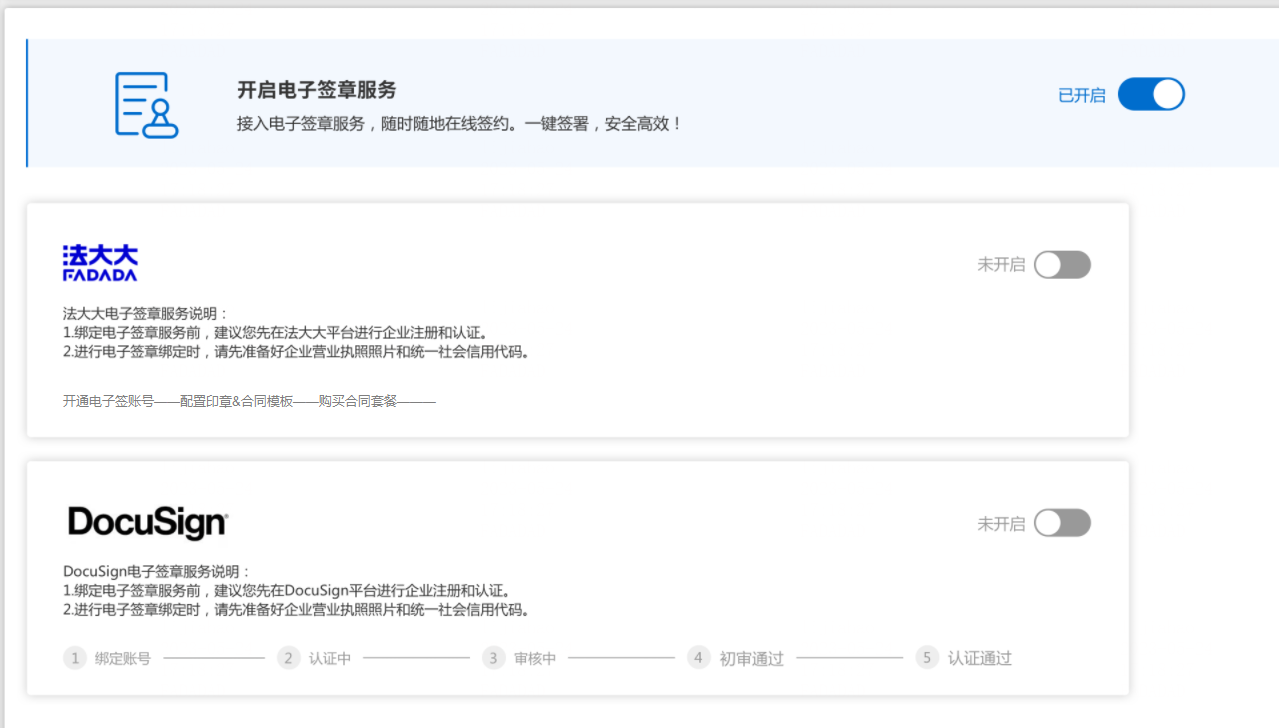The height and width of the screenshot is (728, 1279).
Task: Turn off the 已开启 e-signature service switch
Action: 1151,95
